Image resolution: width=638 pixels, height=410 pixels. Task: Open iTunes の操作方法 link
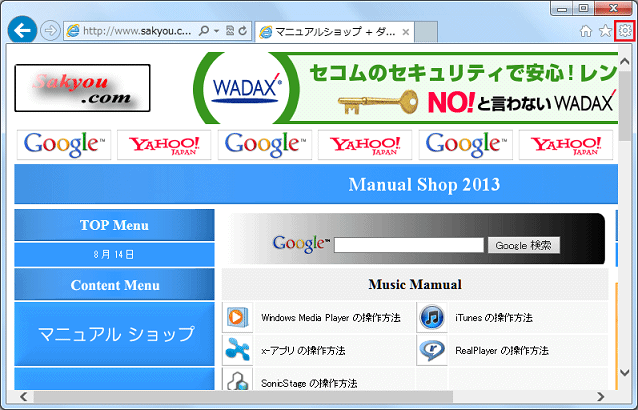click(x=494, y=318)
